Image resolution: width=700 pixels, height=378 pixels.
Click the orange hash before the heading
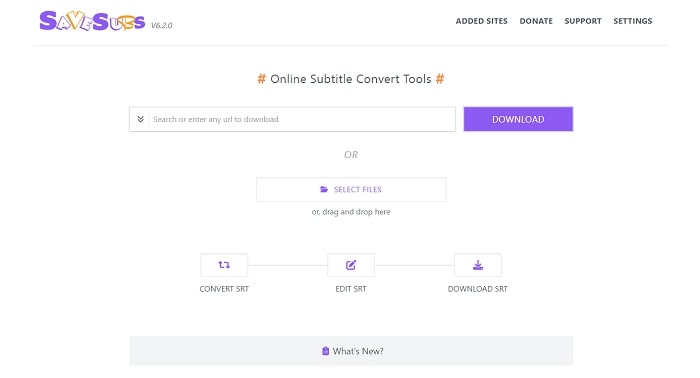point(262,79)
